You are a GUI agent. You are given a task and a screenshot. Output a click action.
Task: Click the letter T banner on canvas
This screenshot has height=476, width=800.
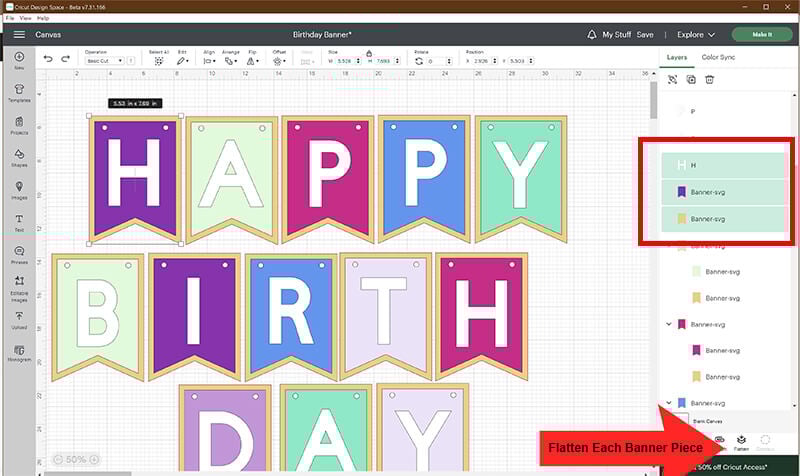coord(386,316)
